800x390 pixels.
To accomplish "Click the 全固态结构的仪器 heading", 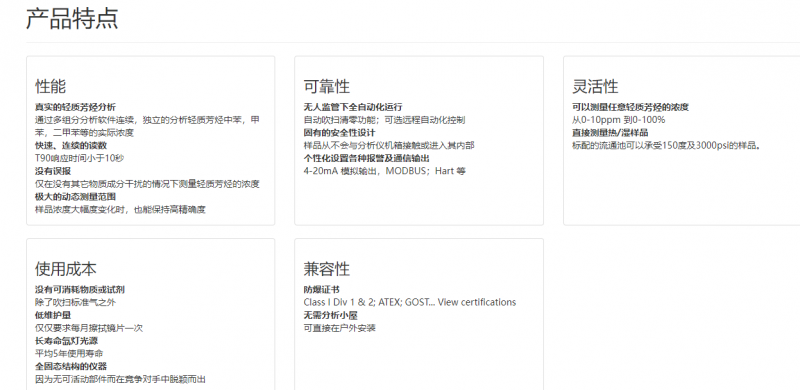I will 71,366.
